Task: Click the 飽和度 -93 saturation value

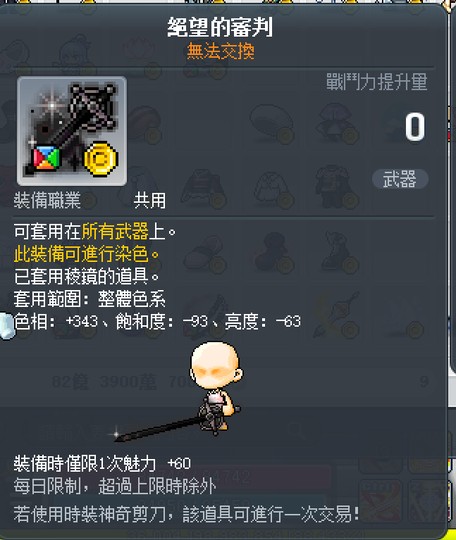Action: tap(162, 322)
